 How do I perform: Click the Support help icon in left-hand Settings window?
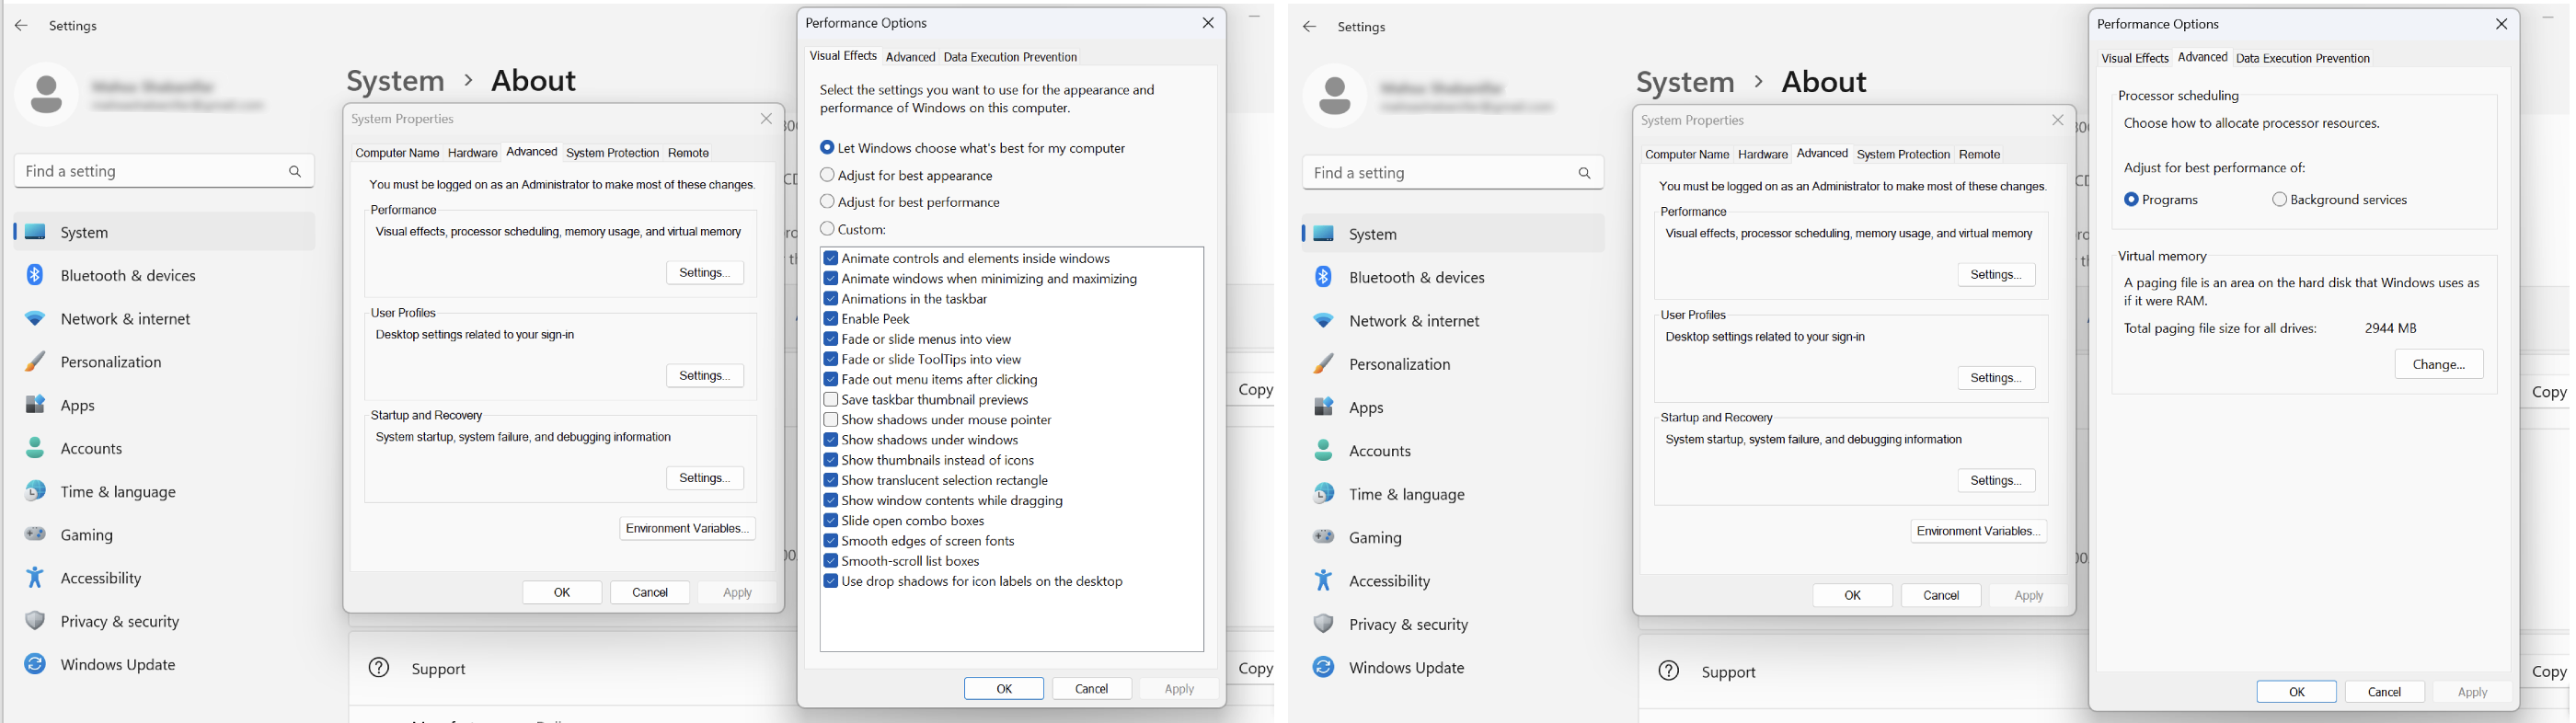point(379,668)
